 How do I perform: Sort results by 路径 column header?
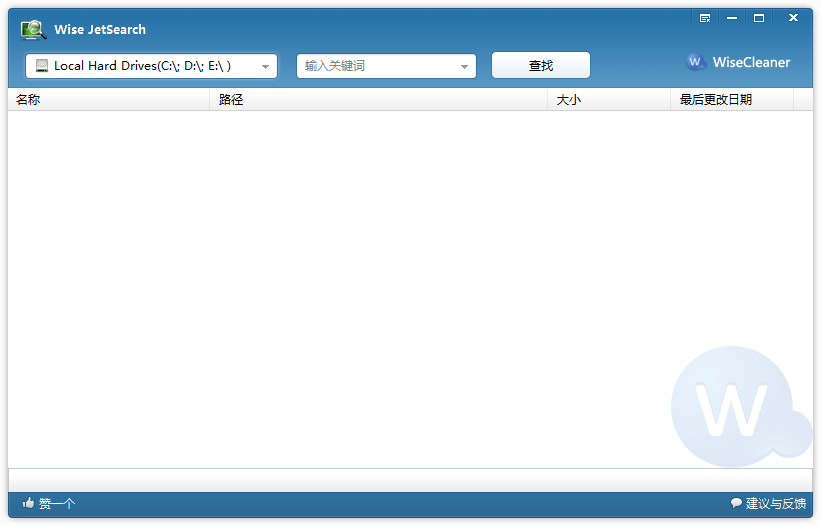click(379, 99)
